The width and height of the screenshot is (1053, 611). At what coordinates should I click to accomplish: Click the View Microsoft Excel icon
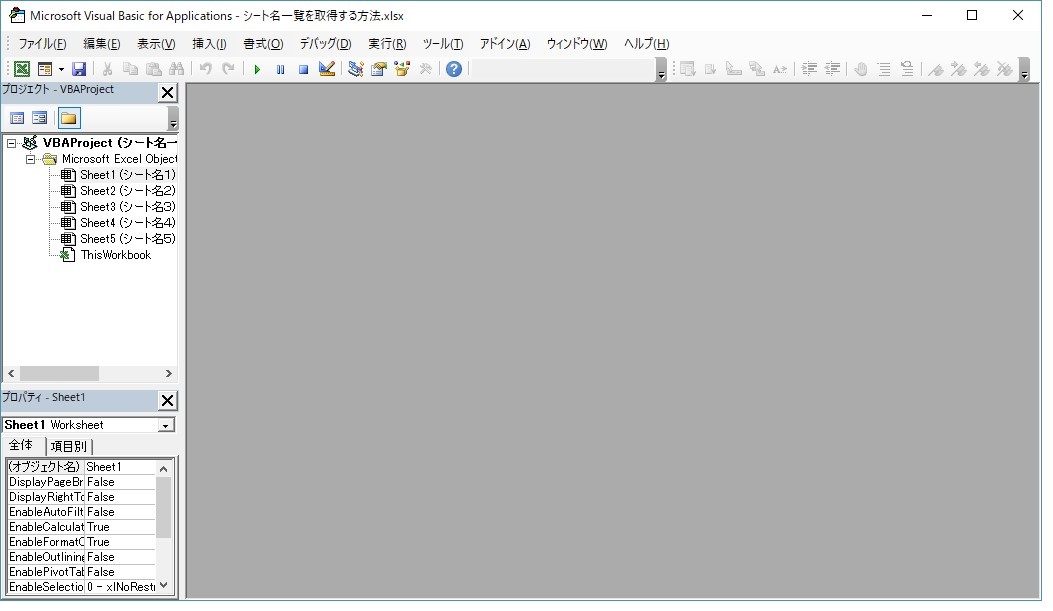tap(21, 69)
